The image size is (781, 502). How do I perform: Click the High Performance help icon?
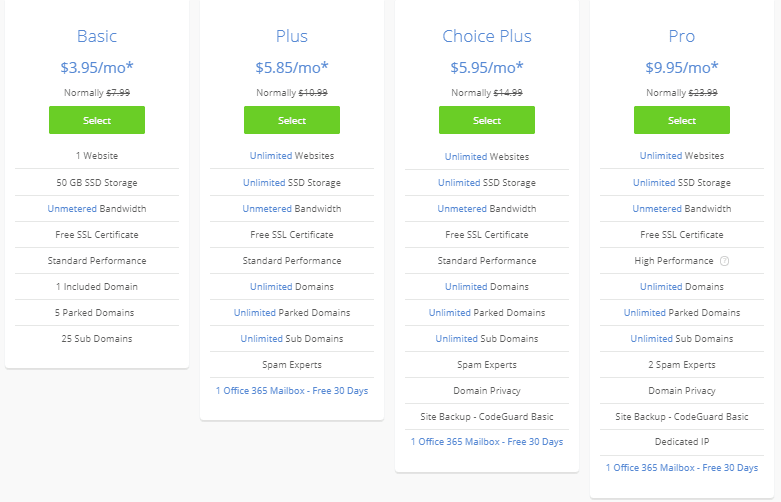tap(725, 261)
